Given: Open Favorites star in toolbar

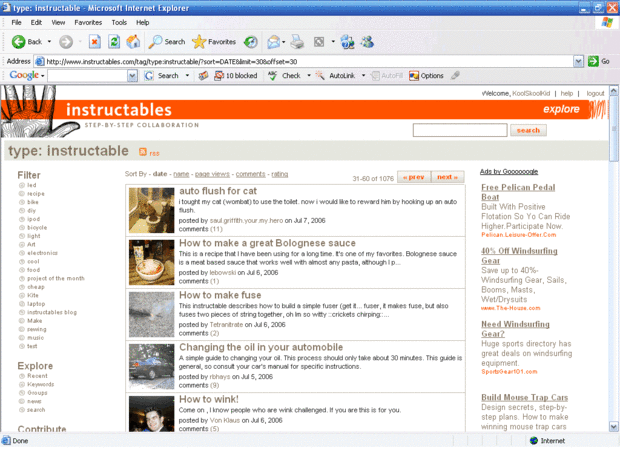Looking at the screenshot, I should coord(214,42).
